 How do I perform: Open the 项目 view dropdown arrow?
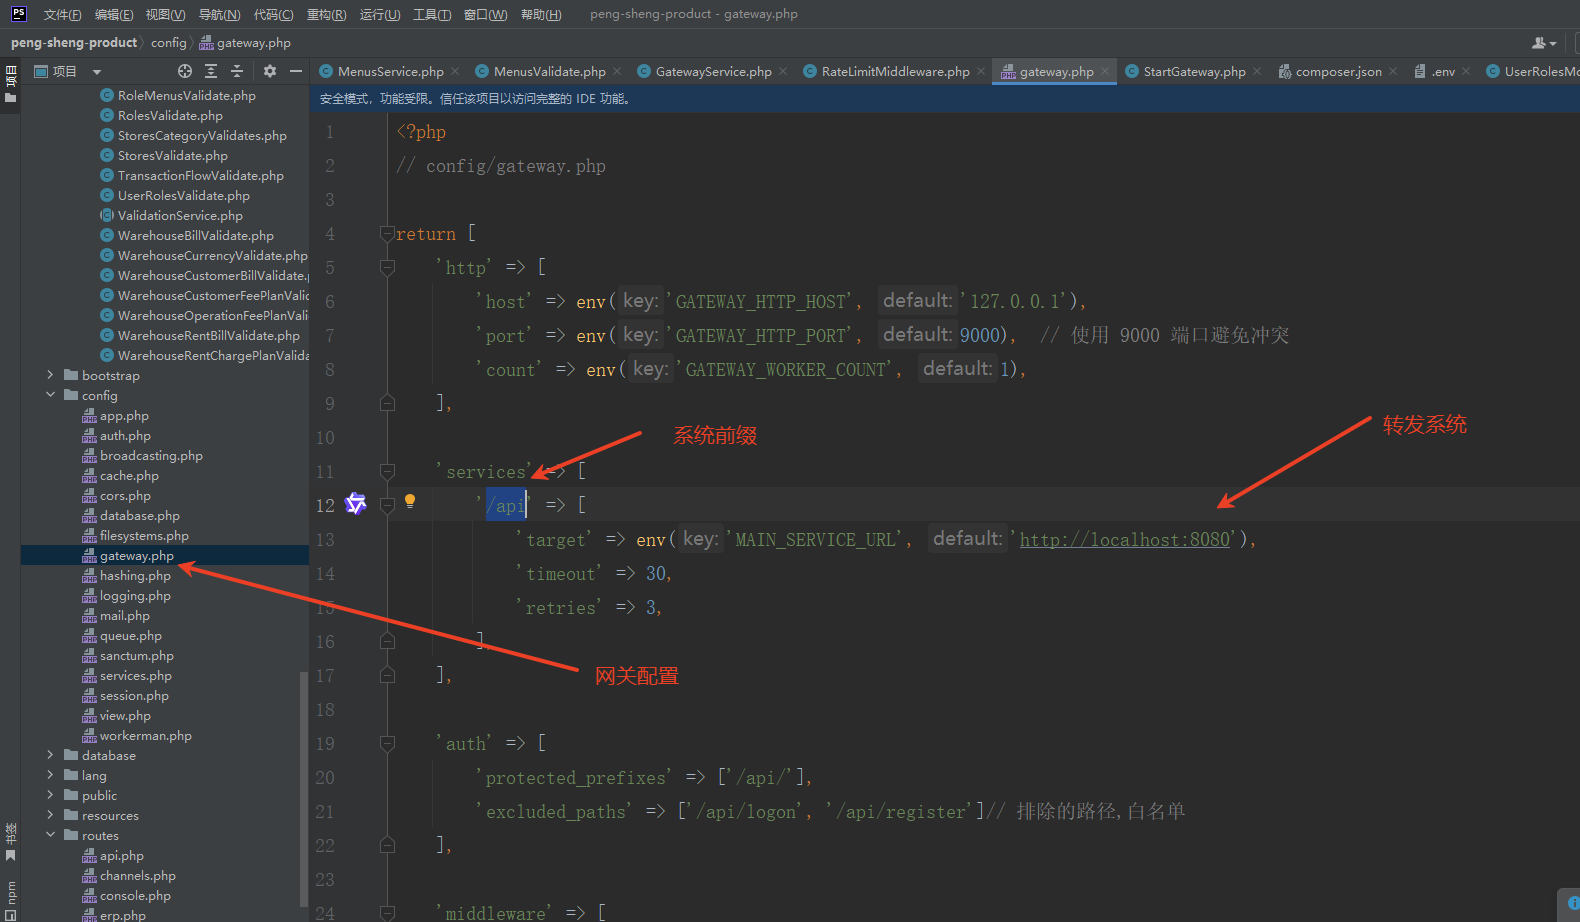[x=97, y=72]
